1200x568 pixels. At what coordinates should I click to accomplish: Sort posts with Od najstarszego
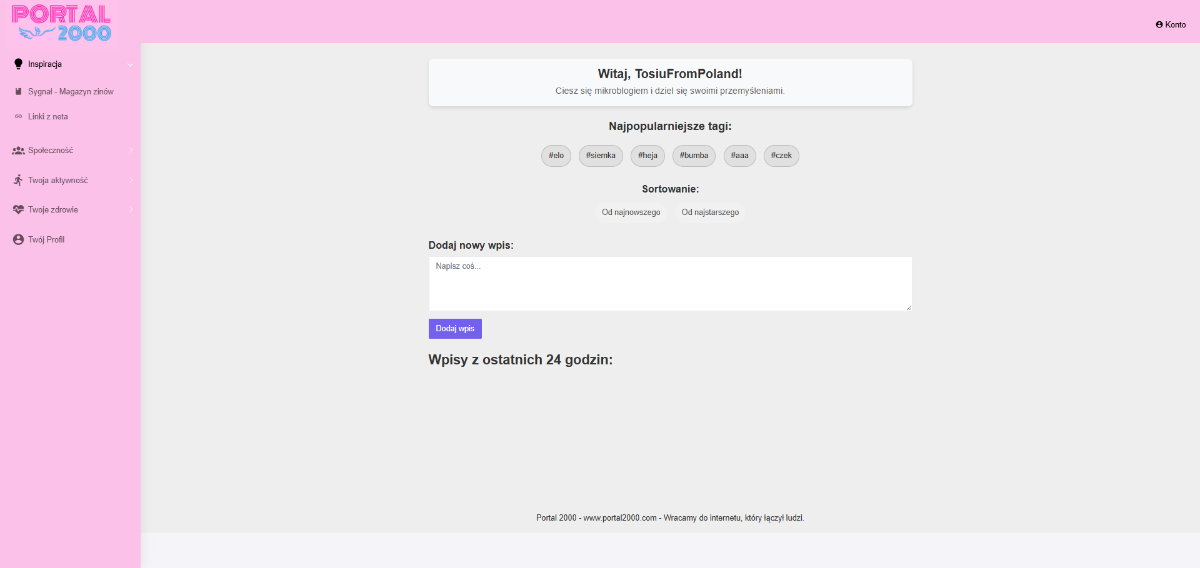coord(710,212)
